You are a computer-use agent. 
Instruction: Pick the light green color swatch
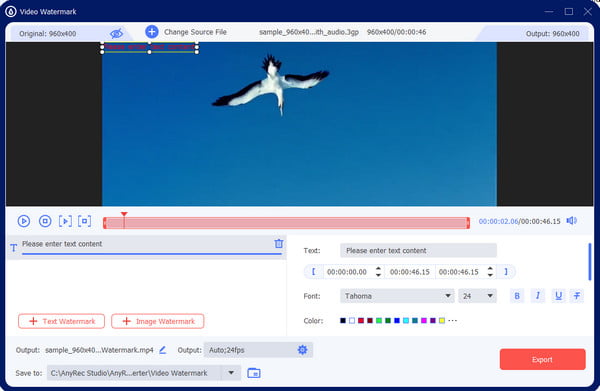(x=379, y=321)
